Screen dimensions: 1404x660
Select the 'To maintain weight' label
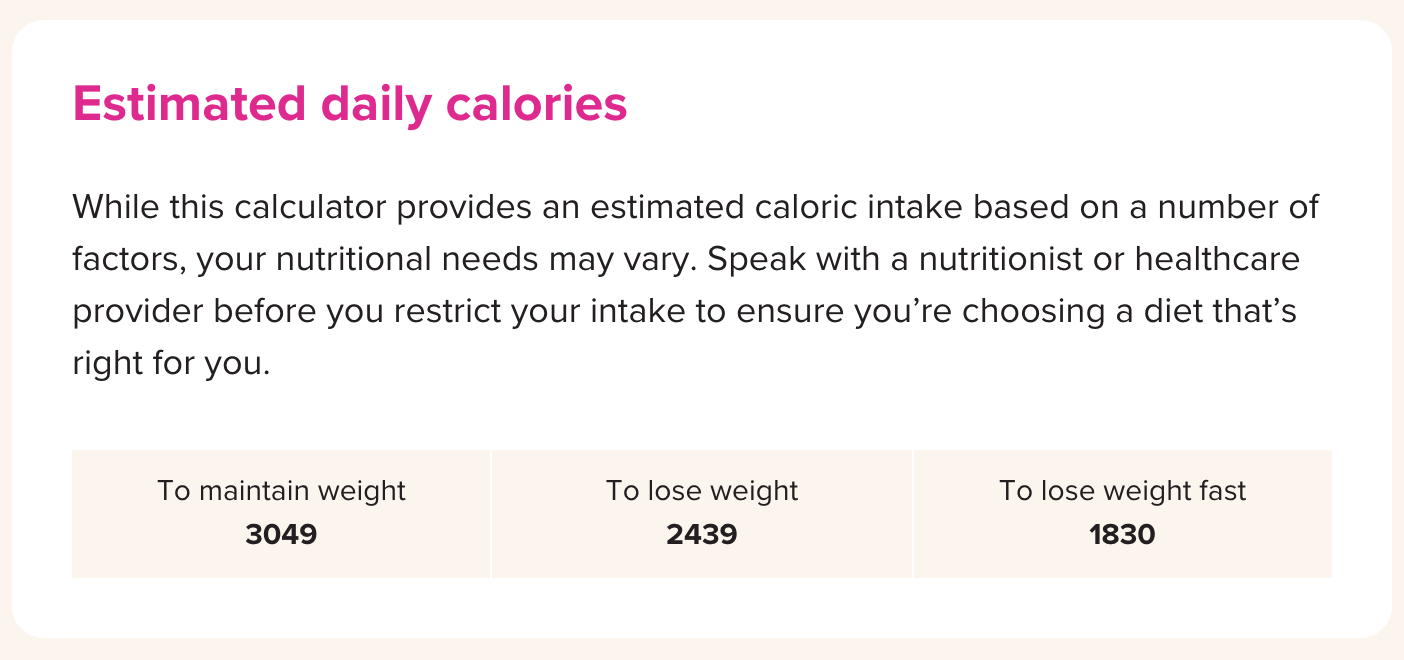point(281,491)
